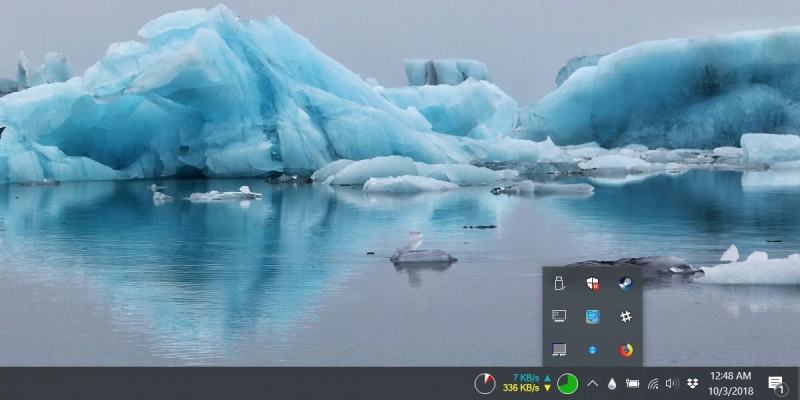Open the Slack hashtag tray icon
Screen dimensions: 800x400
coord(626,316)
